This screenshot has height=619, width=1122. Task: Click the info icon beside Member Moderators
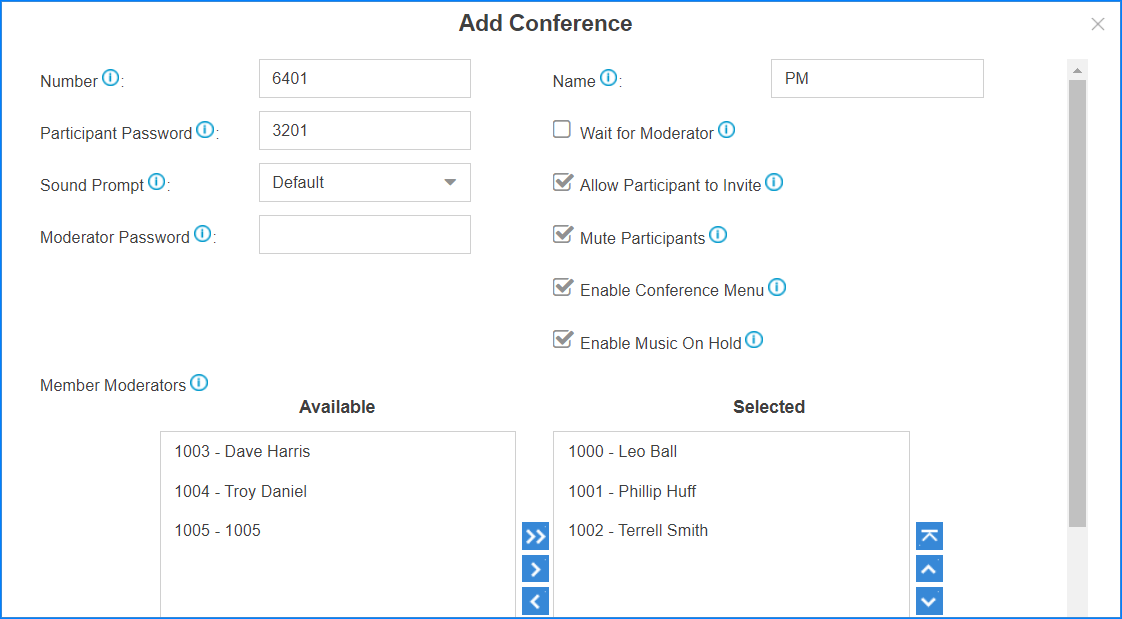[x=199, y=382]
